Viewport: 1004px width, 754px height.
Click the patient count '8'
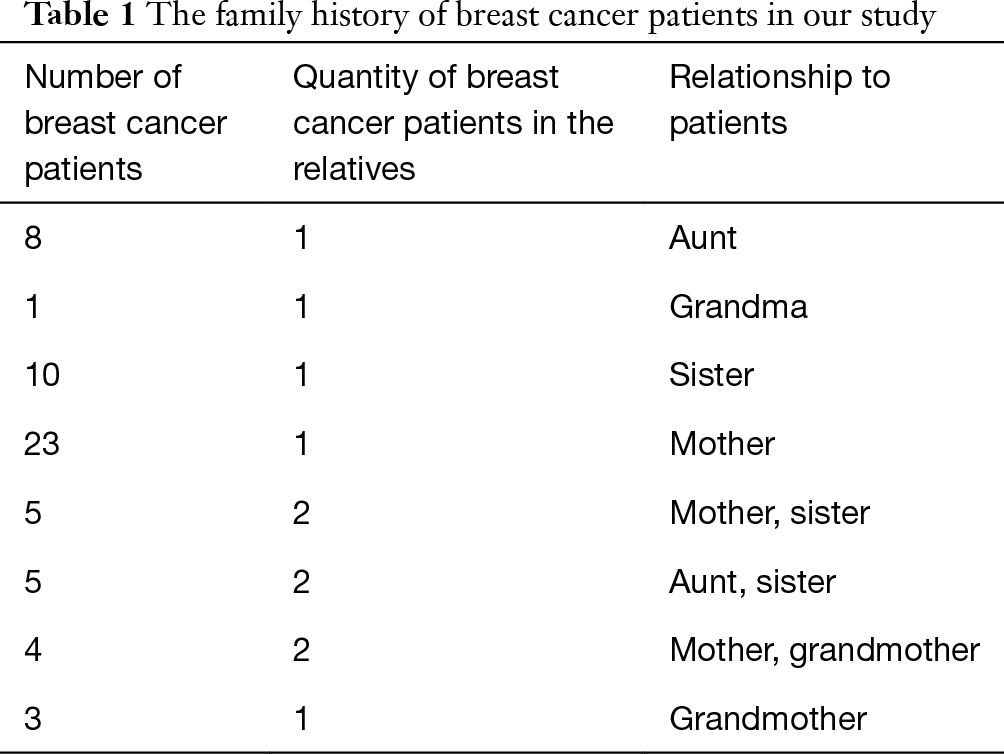pyautogui.click(x=33, y=238)
